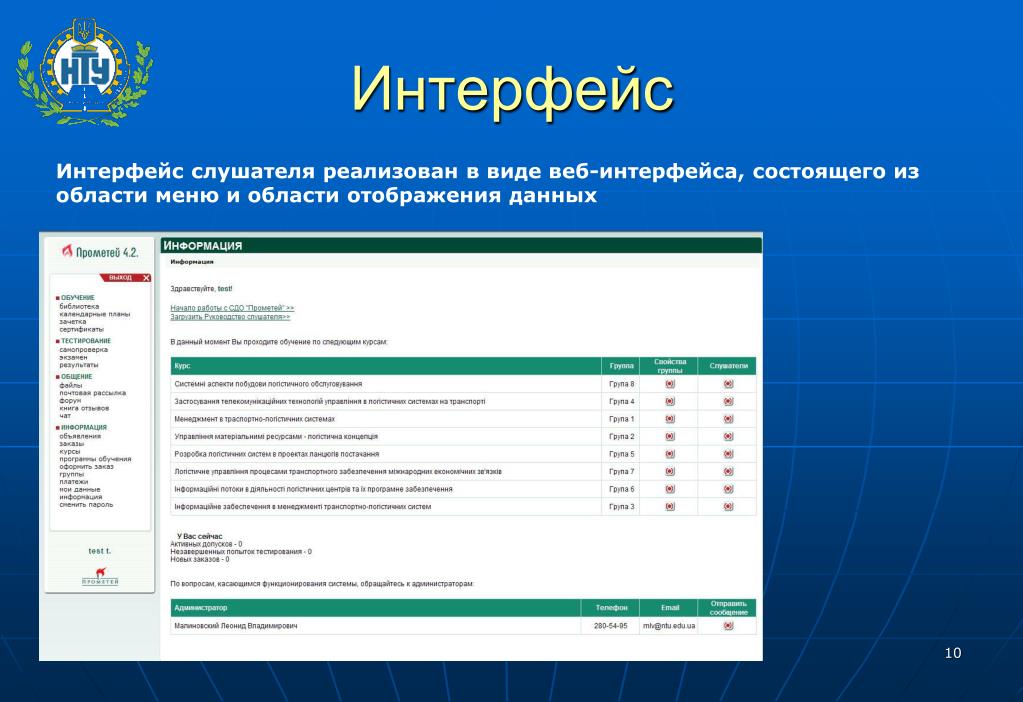This screenshot has height=702, width=1023.
Task: Select самопроверка under Тестирование
Action: pyautogui.click(x=84, y=350)
